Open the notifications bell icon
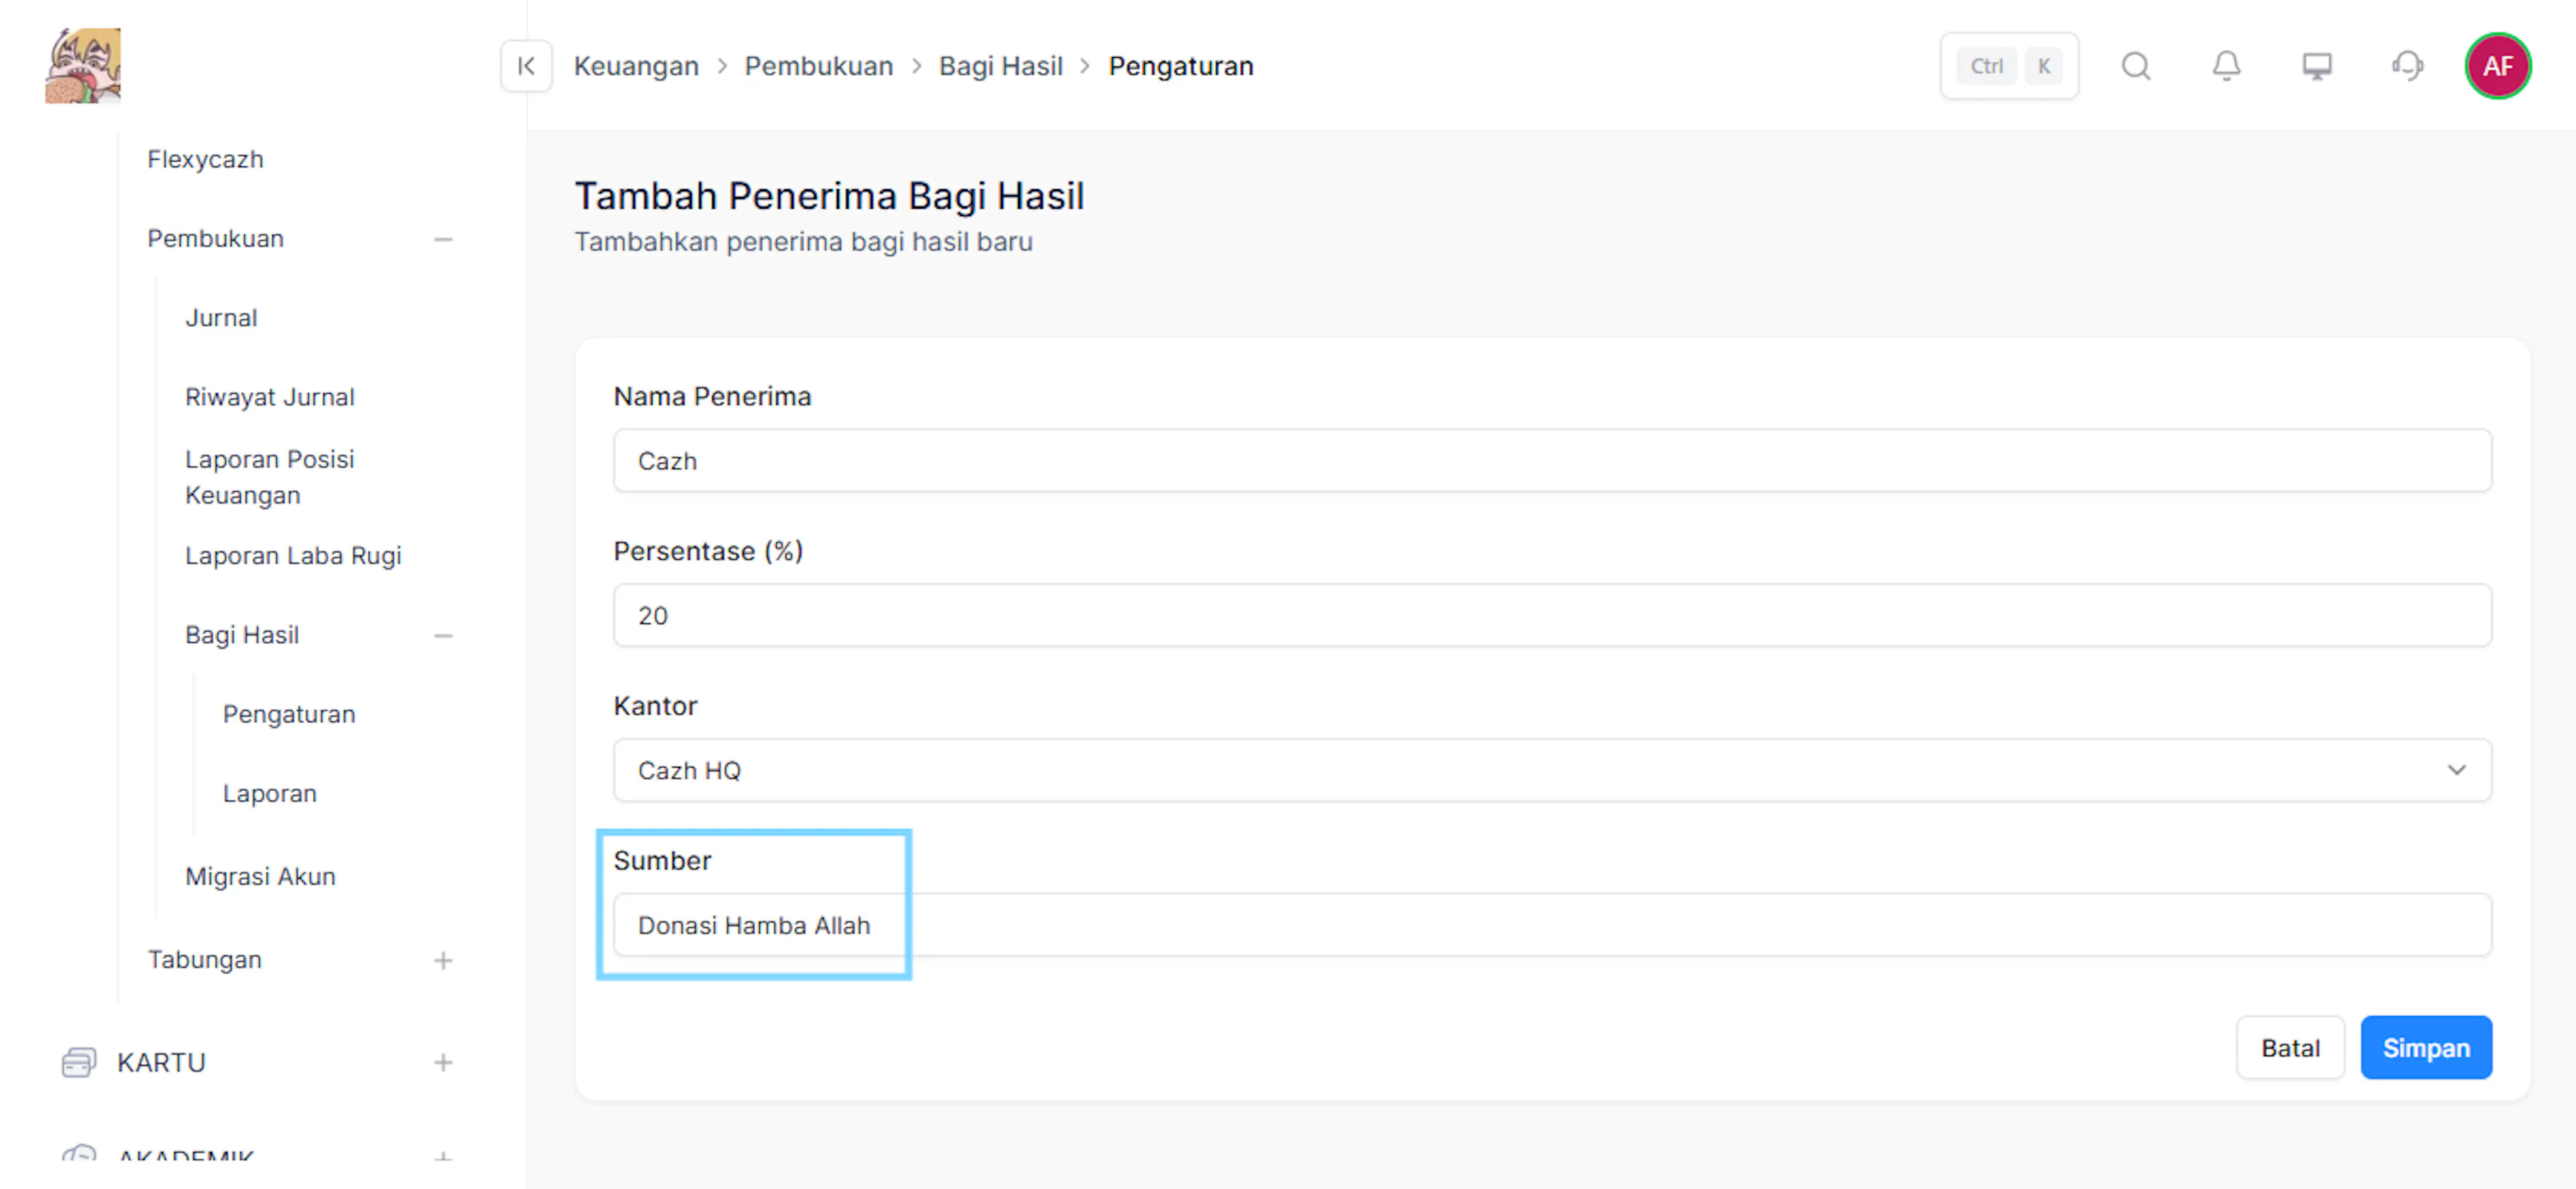2576x1189 pixels. click(x=2226, y=66)
